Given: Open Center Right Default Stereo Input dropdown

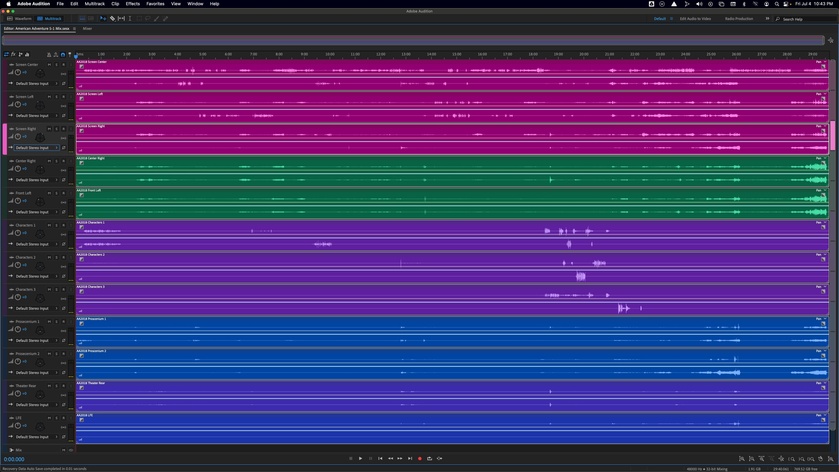Looking at the screenshot, I should [x=36, y=180].
